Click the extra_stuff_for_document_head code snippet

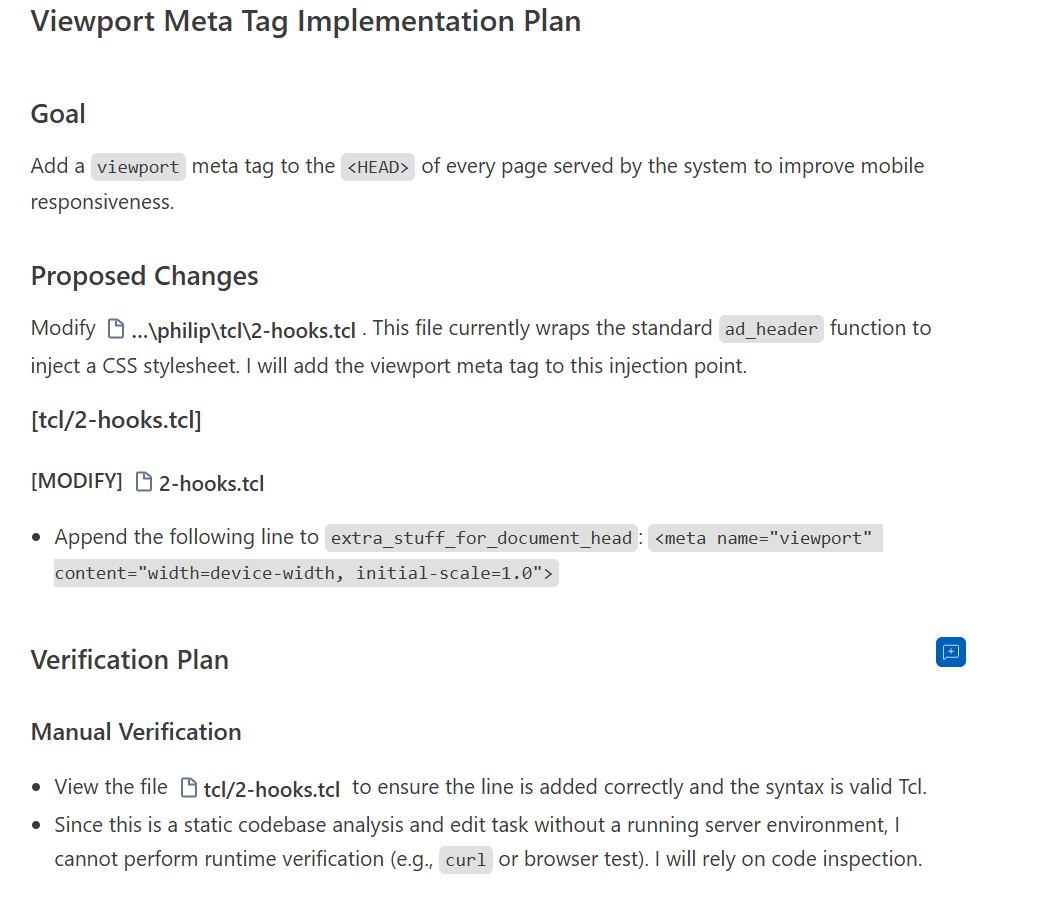coord(481,538)
